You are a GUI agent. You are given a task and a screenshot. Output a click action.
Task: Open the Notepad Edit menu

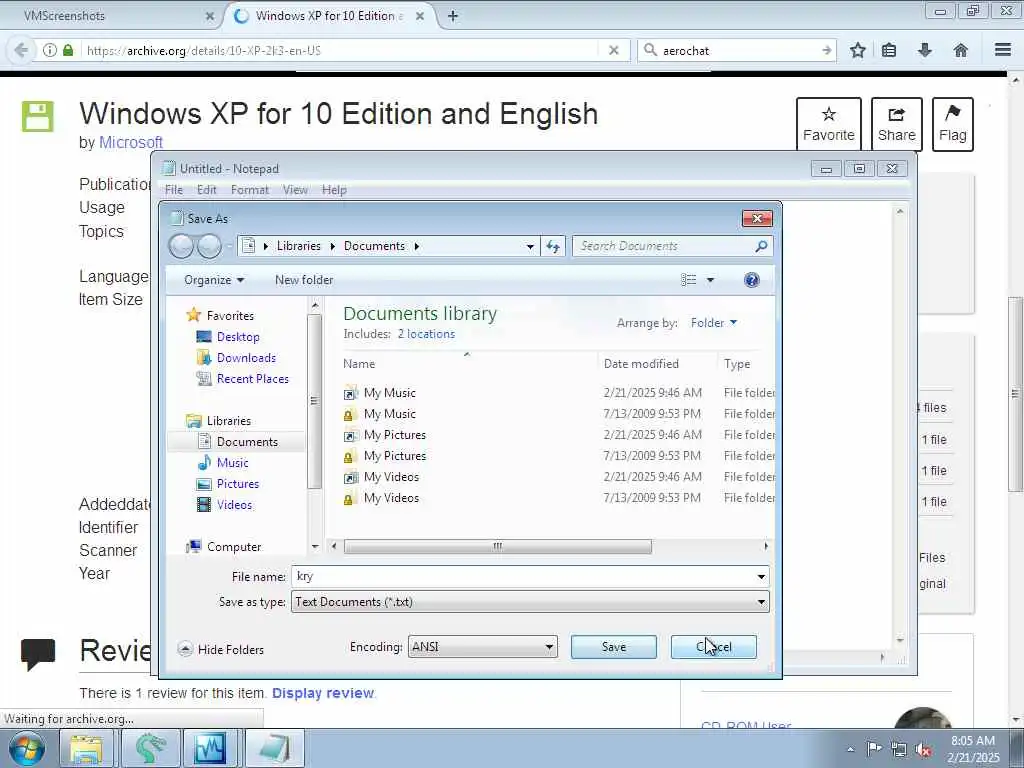(x=206, y=190)
